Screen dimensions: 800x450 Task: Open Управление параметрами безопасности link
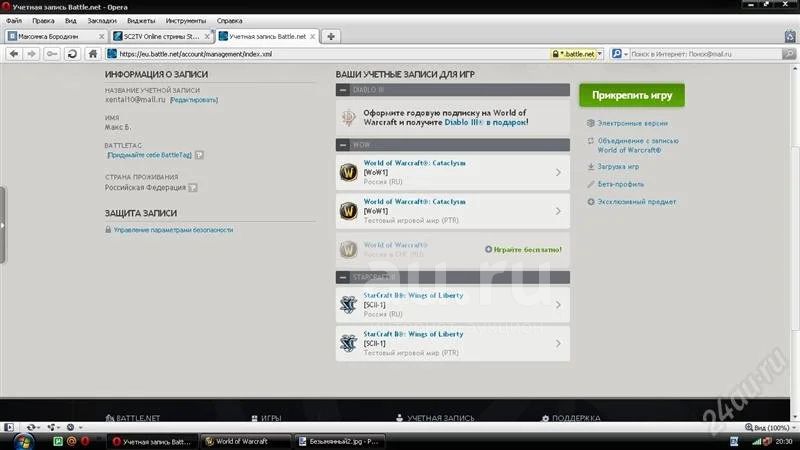point(173,230)
